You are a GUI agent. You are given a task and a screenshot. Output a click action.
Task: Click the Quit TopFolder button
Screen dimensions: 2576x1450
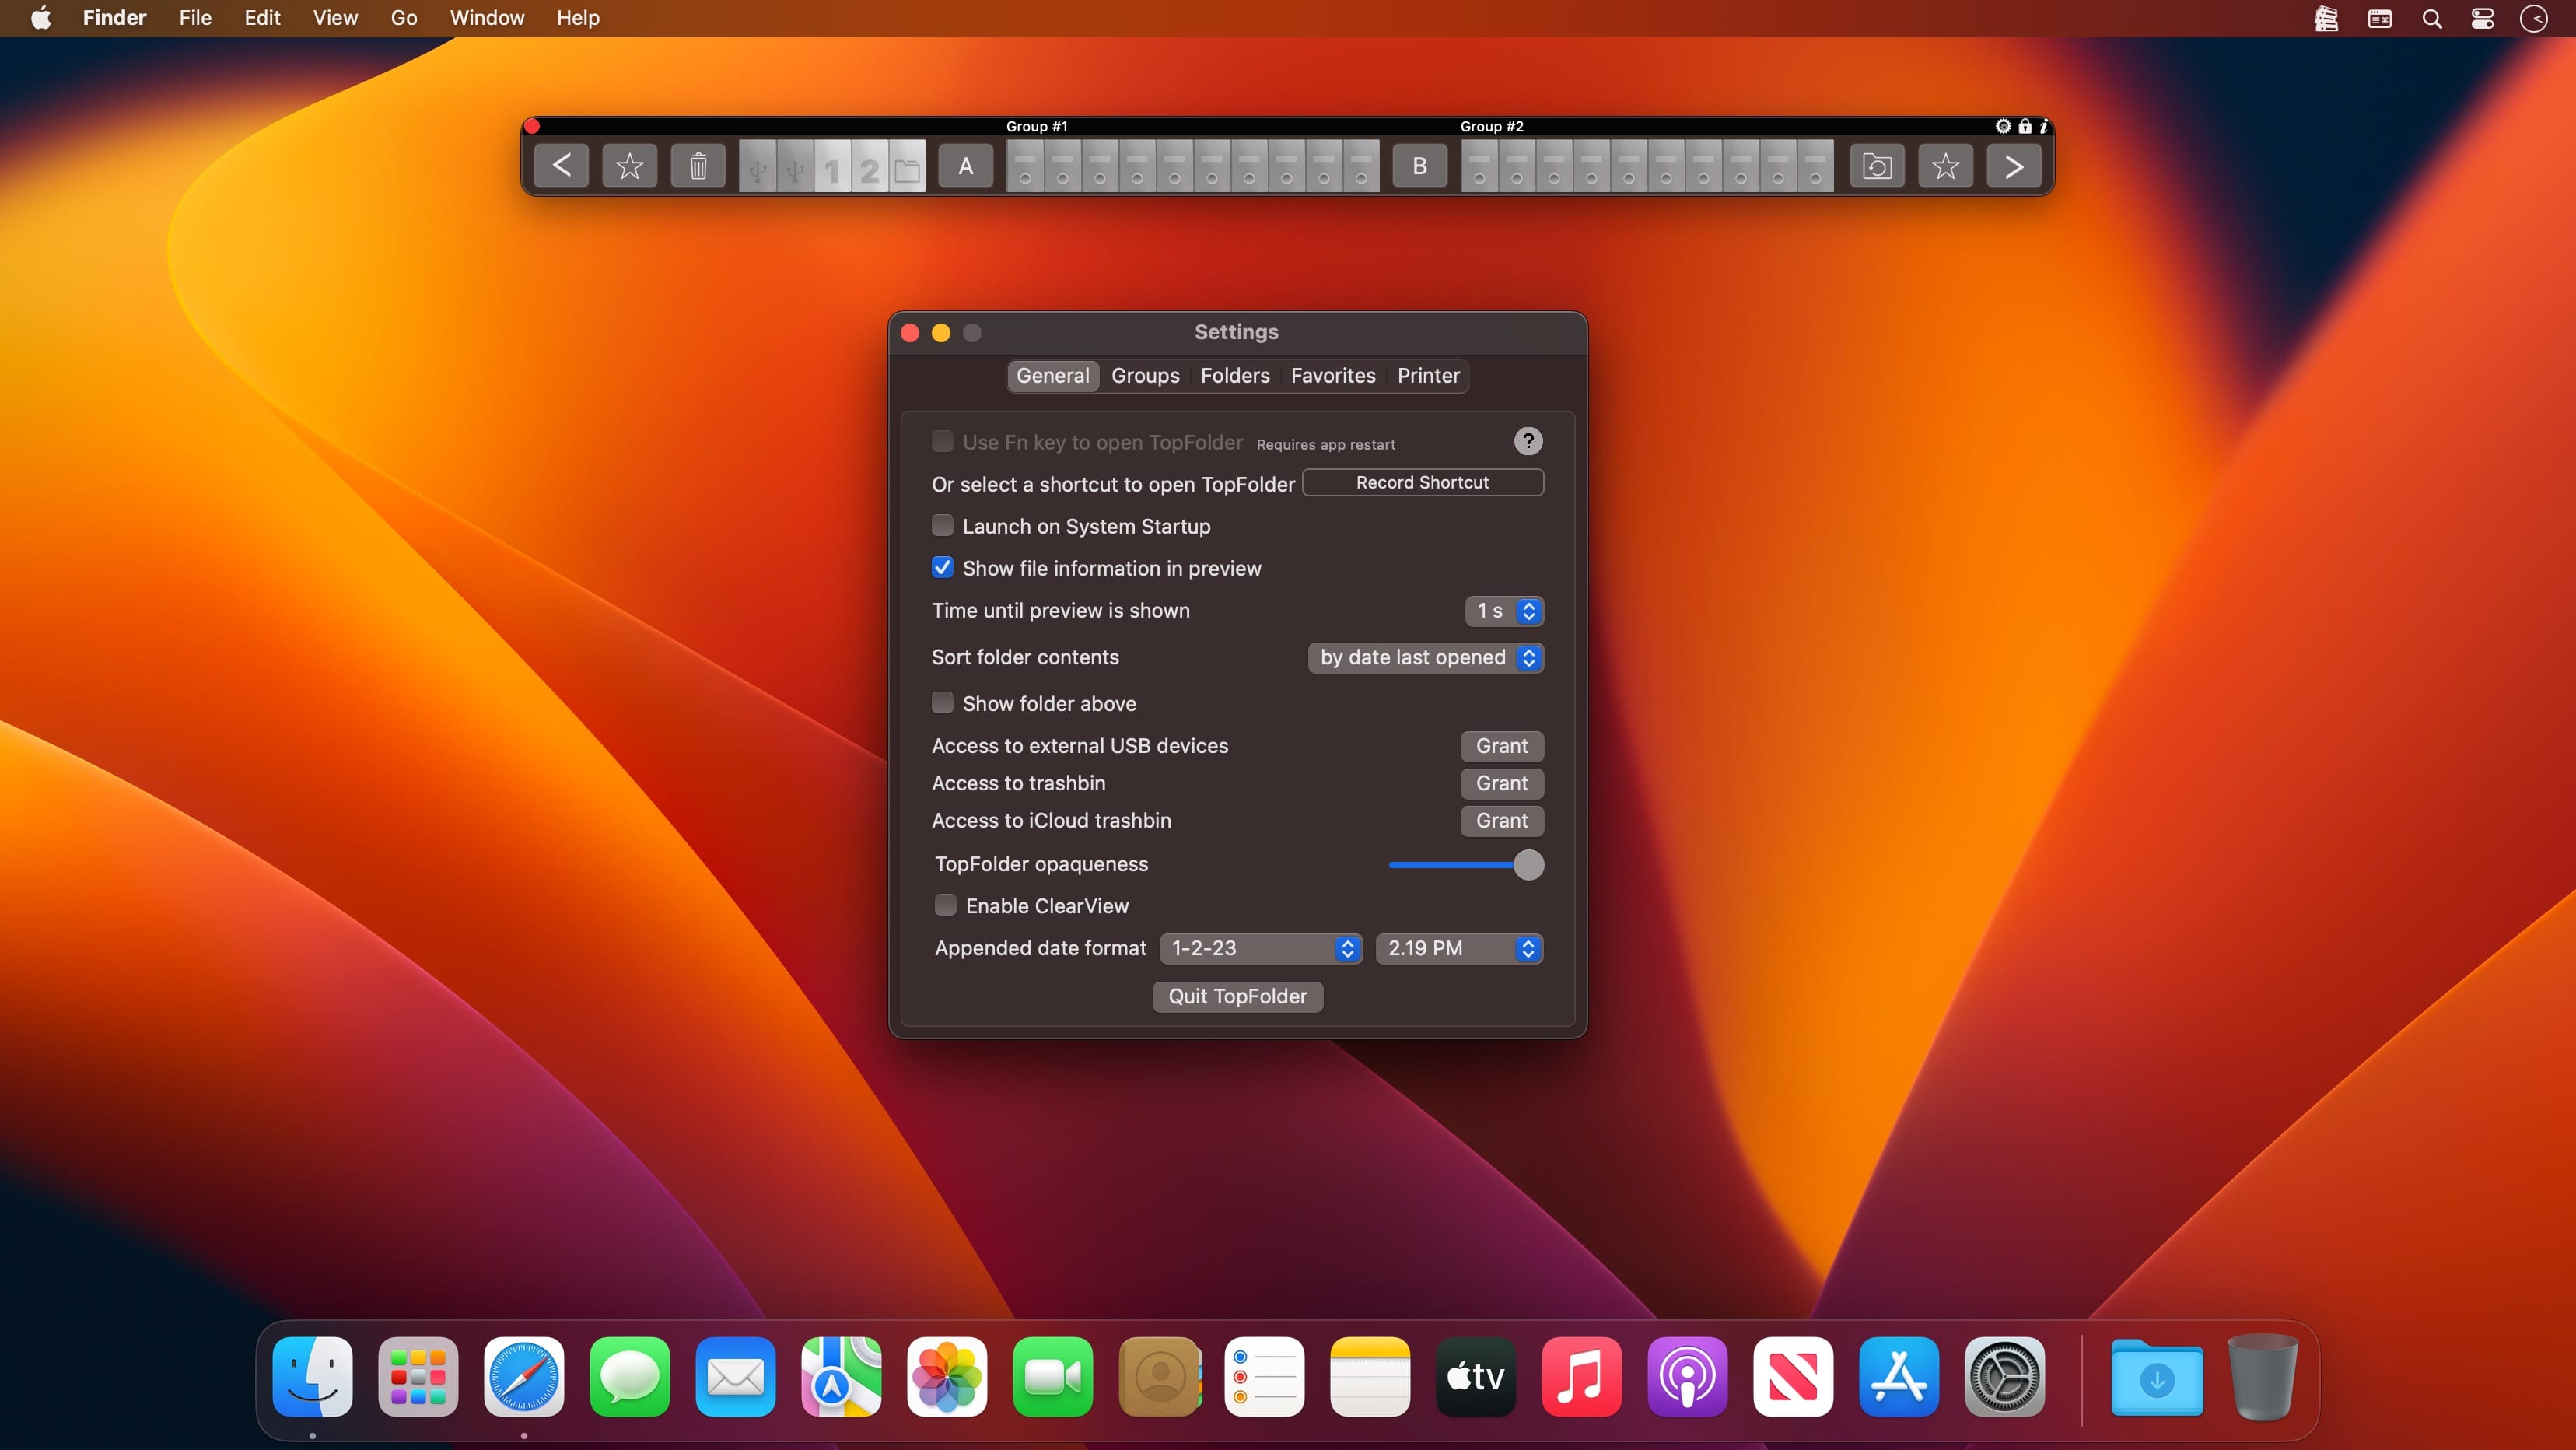[1237, 997]
